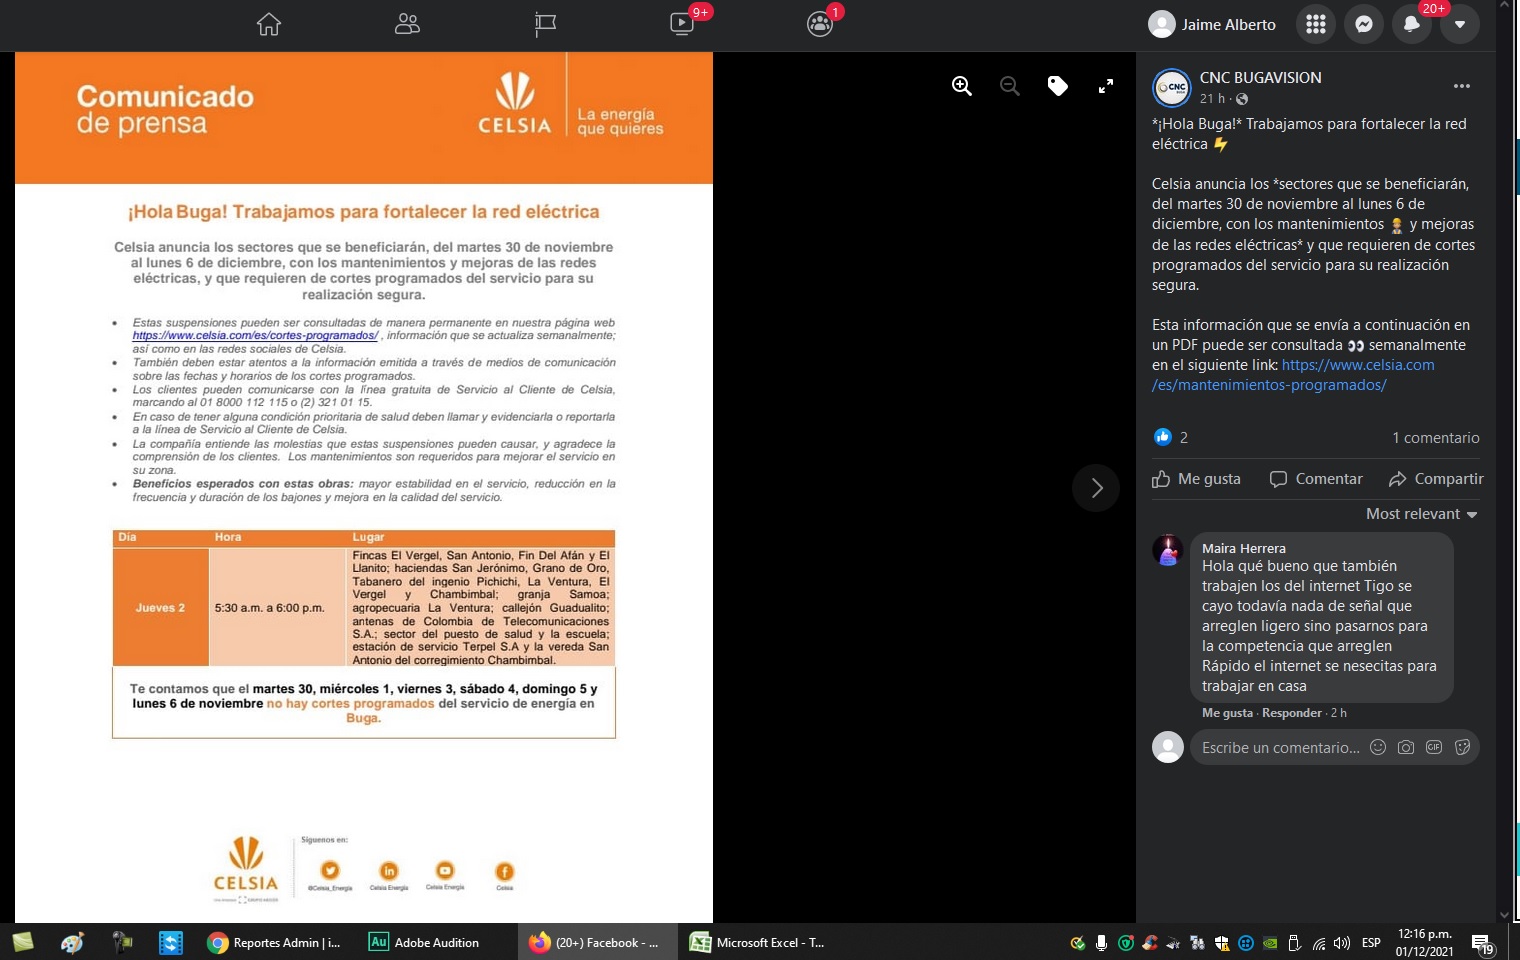
Task: Open the CNC BUGAVISION page
Action: point(1260,78)
